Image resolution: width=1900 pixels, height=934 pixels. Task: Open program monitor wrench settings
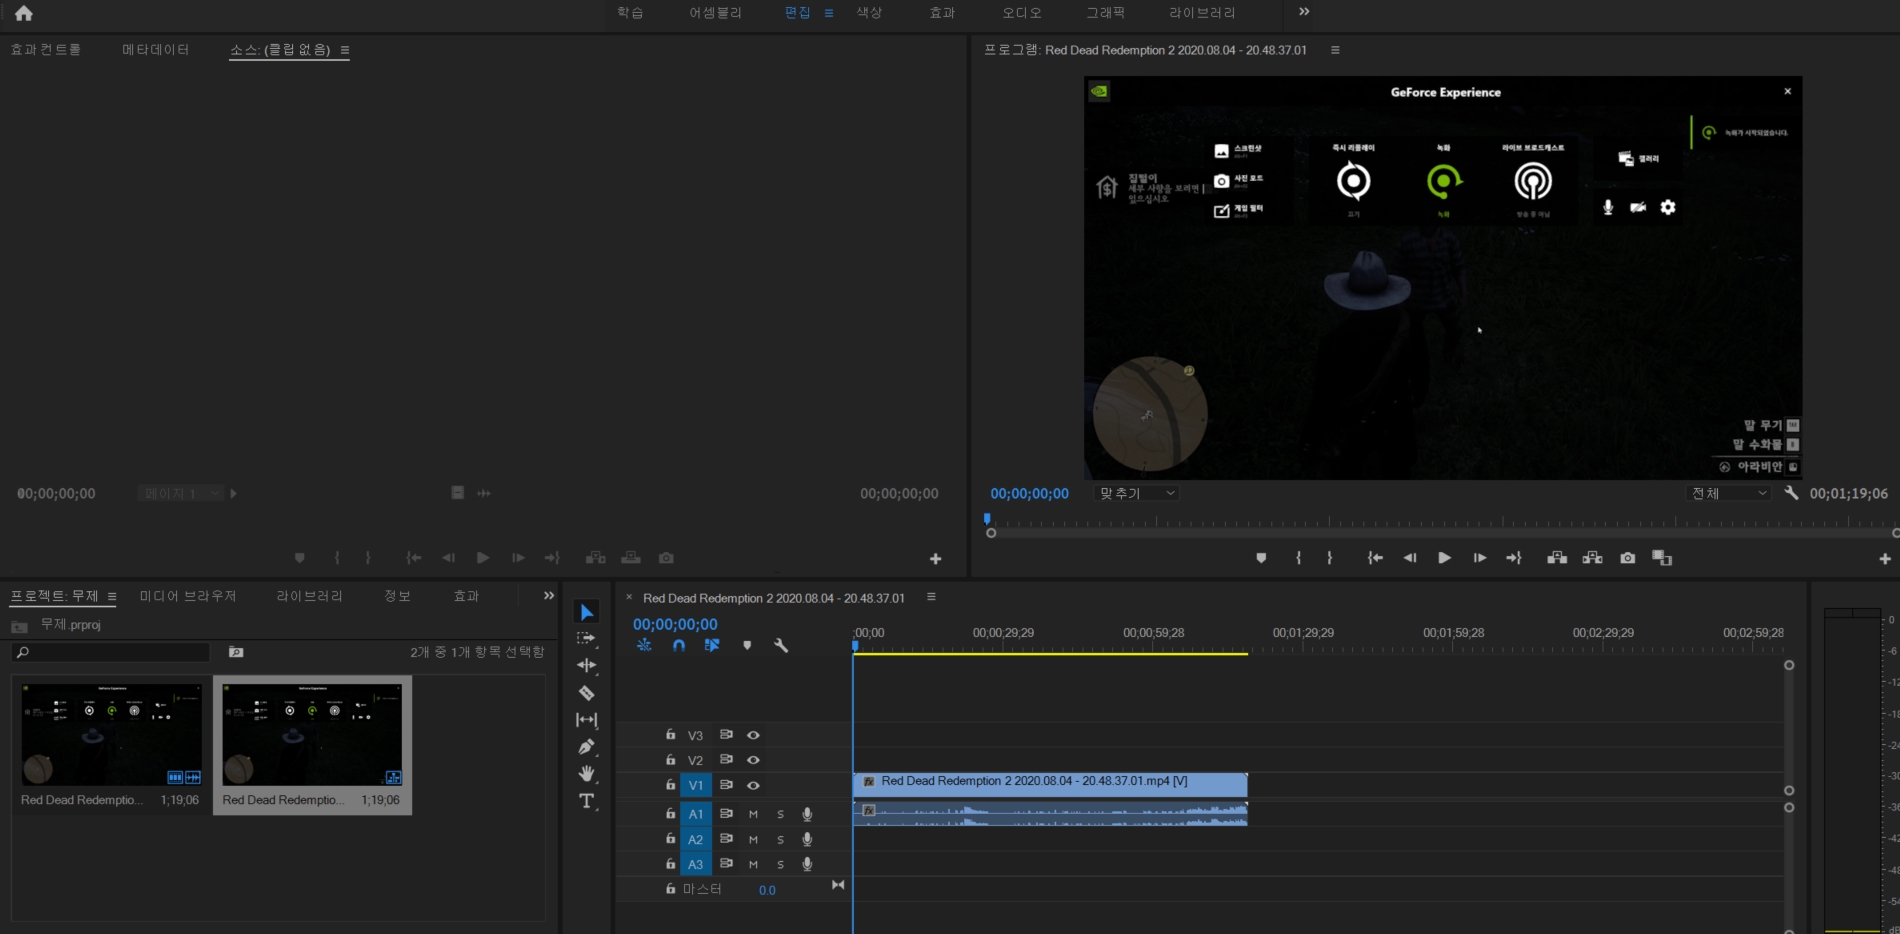[1791, 493]
